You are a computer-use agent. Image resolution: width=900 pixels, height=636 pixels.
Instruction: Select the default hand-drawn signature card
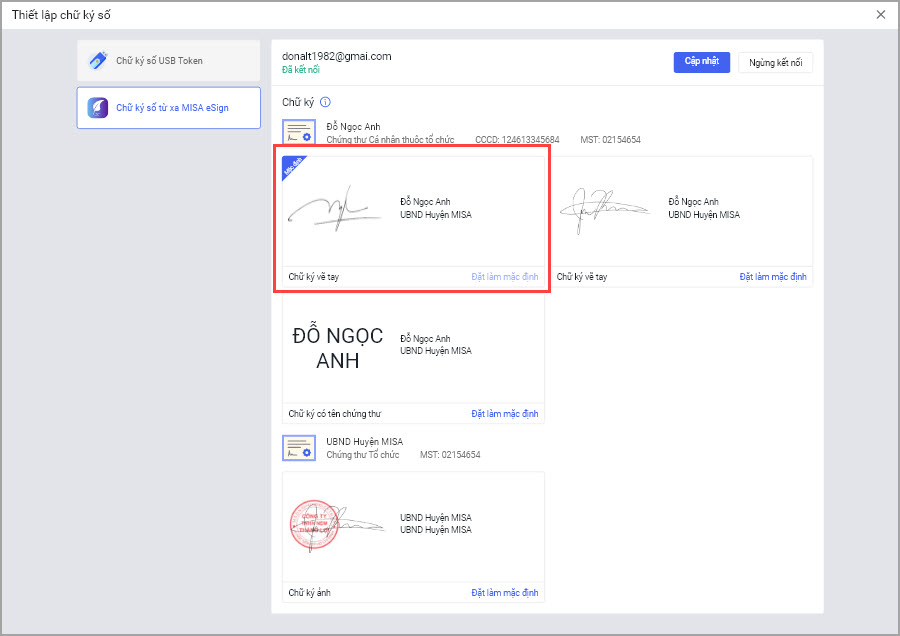[413, 222]
